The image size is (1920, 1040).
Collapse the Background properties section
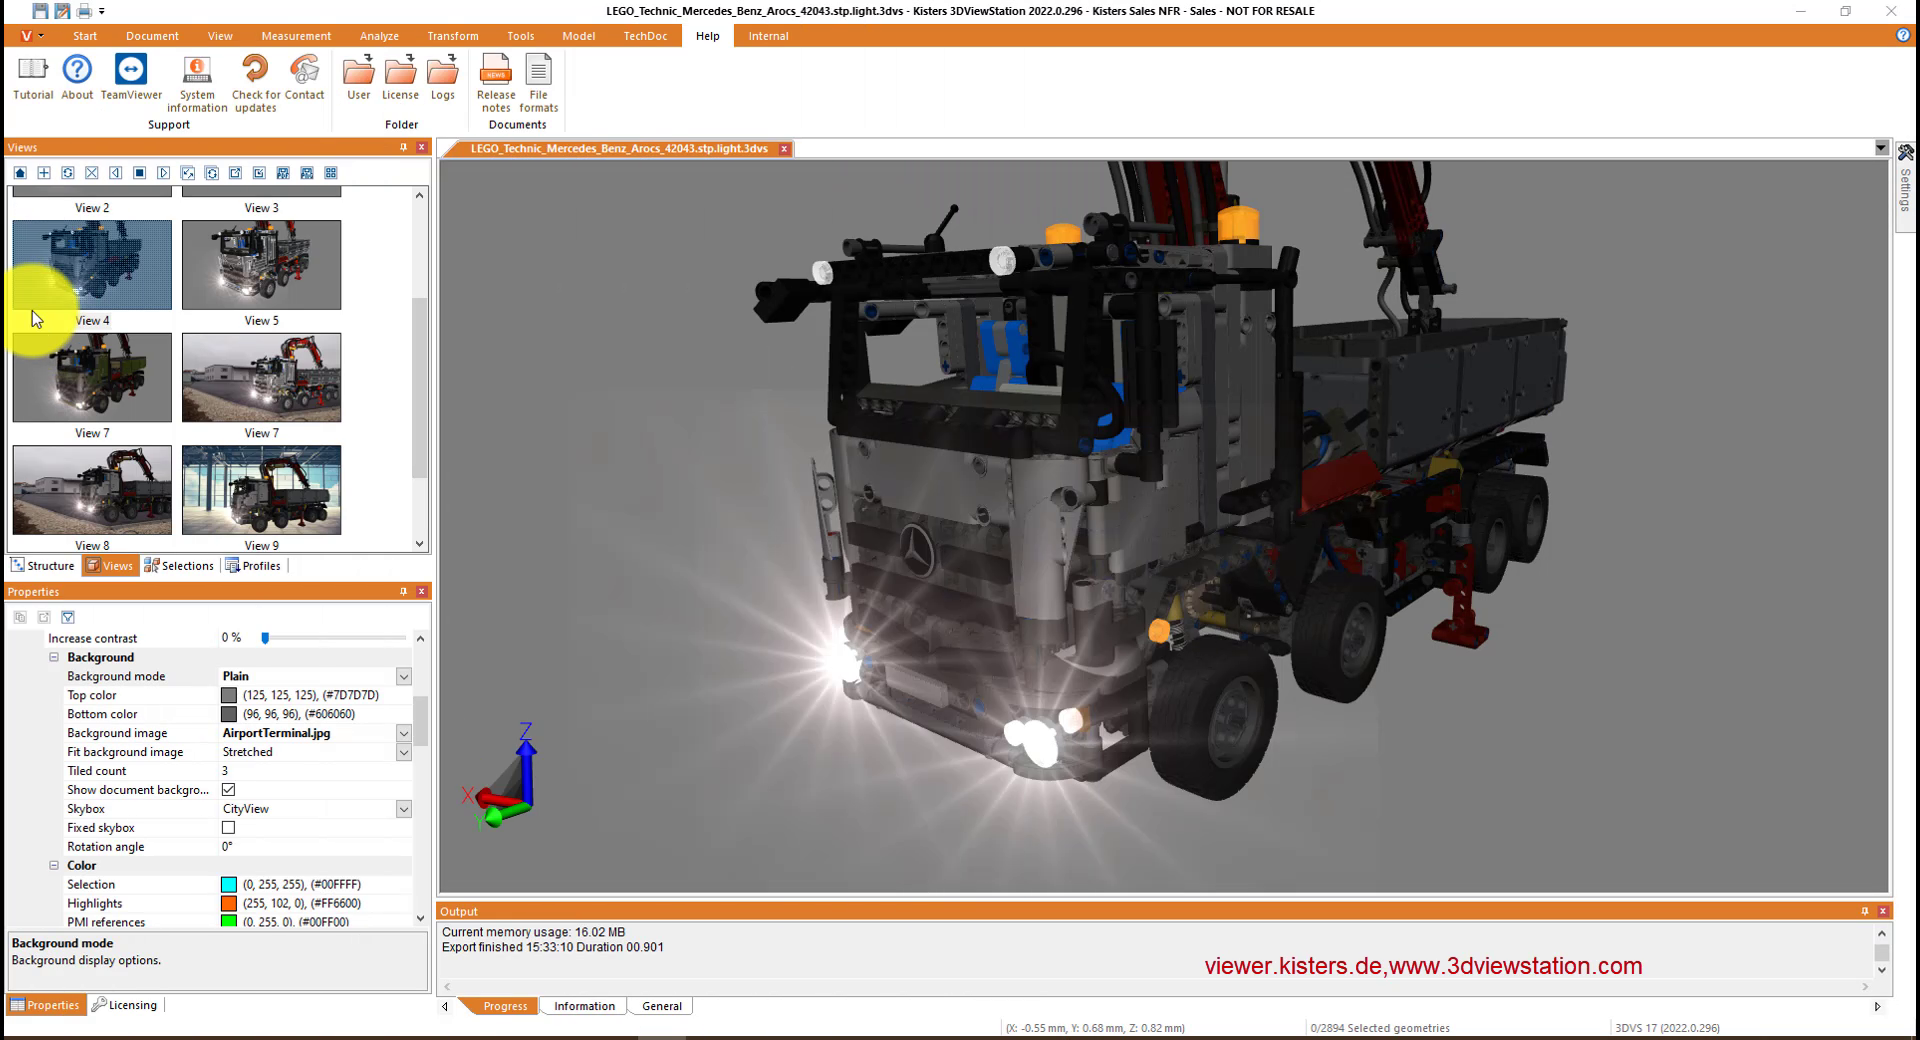(54, 657)
